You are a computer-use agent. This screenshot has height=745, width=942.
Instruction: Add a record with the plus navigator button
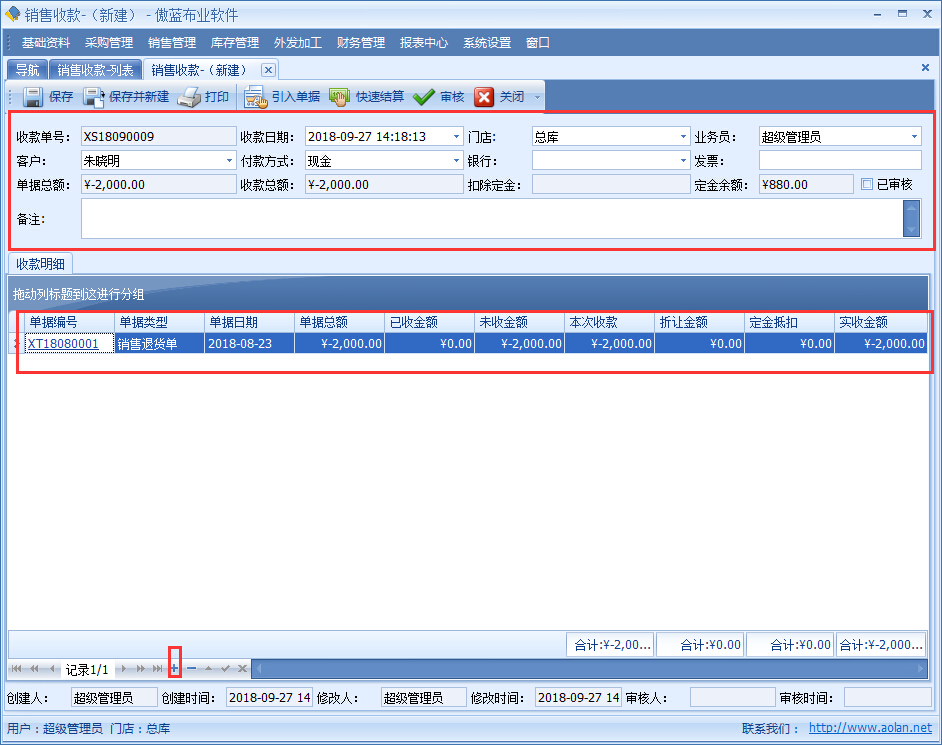pos(174,668)
